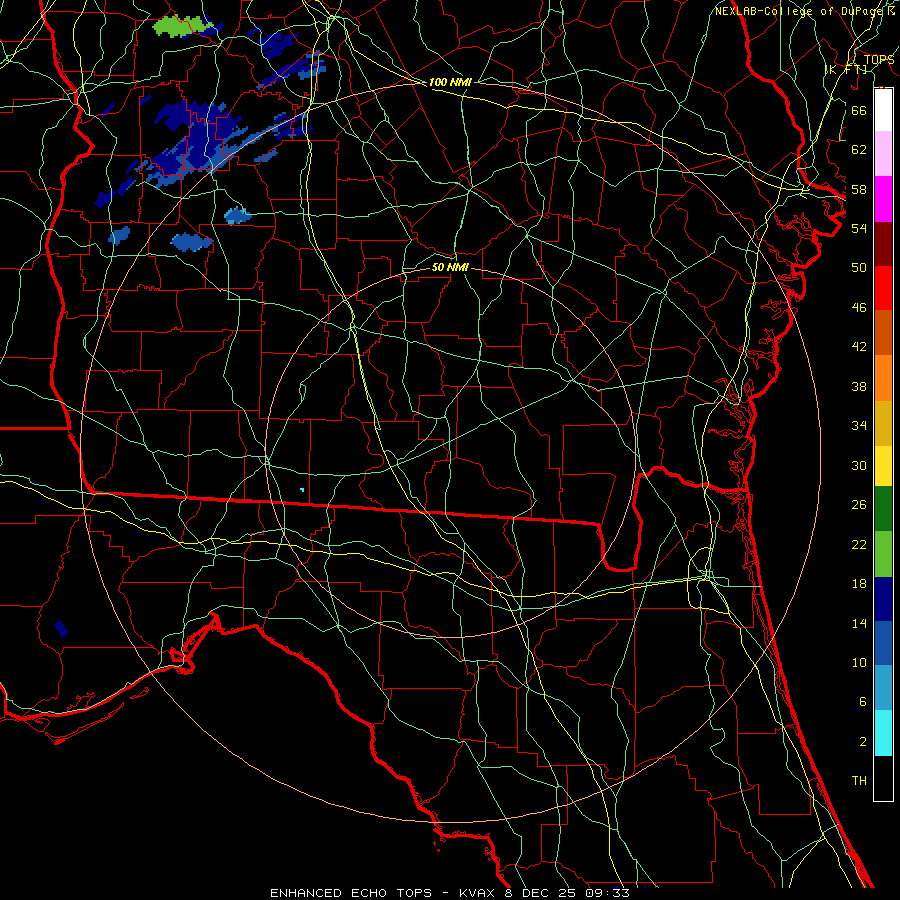This screenshot has height=900, width=900.
Task: Click the navy blue legend swatch
Action: pyautogui.click(x=883, y=599)
